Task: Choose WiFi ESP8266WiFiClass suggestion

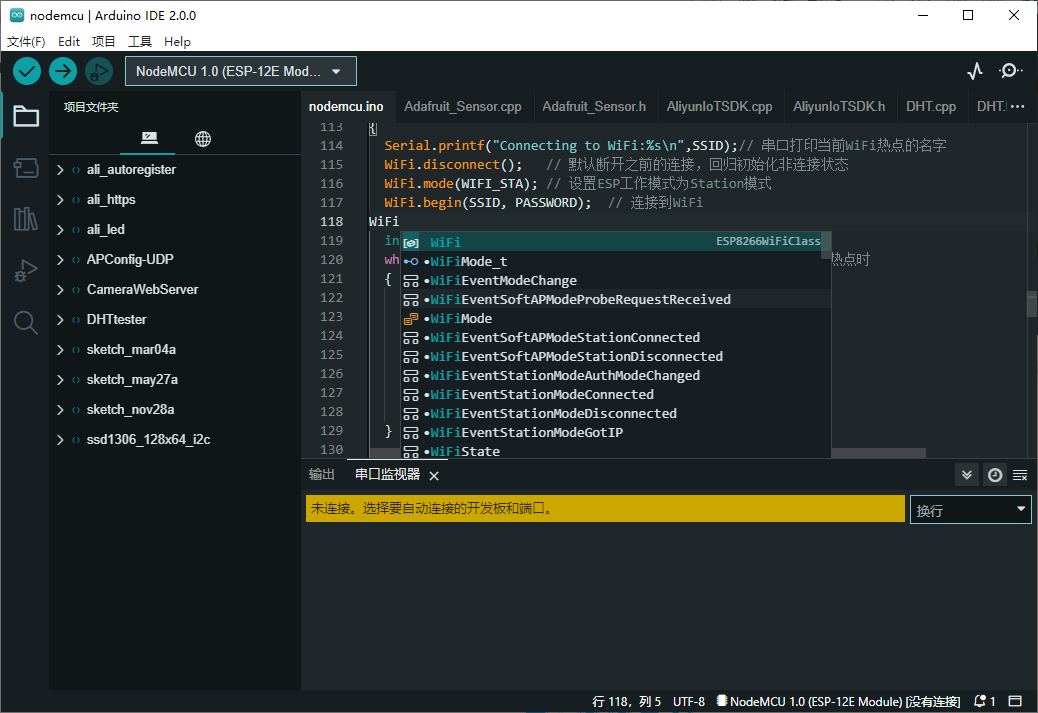Action: click(612, 242)
